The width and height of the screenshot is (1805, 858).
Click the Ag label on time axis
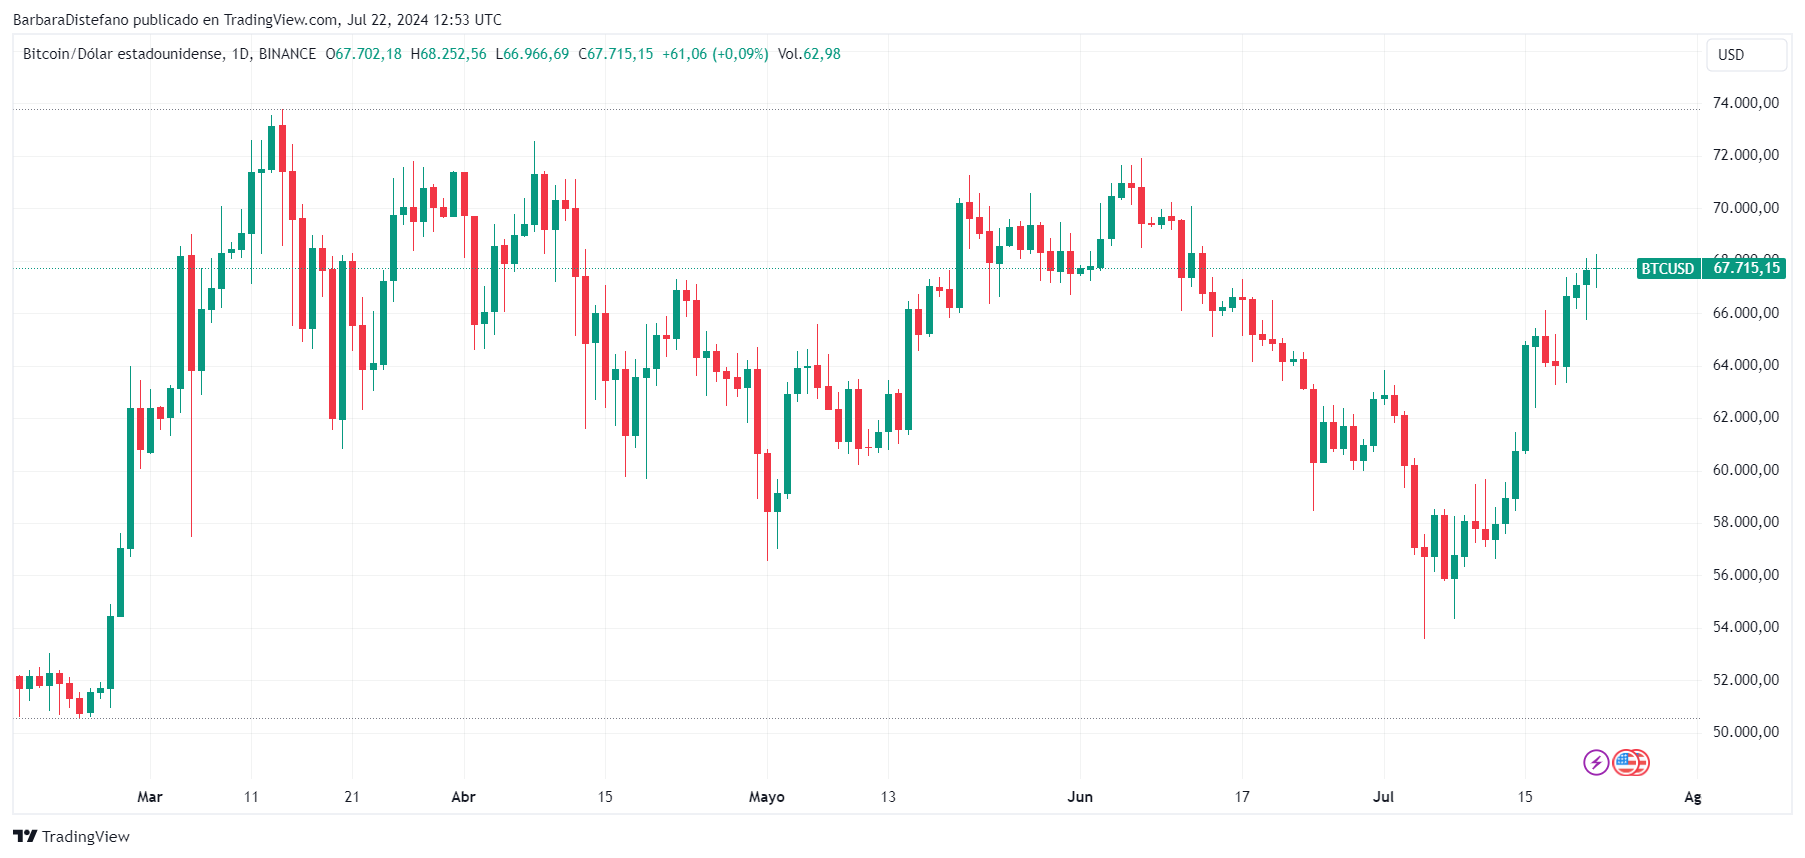point(1692,797)
